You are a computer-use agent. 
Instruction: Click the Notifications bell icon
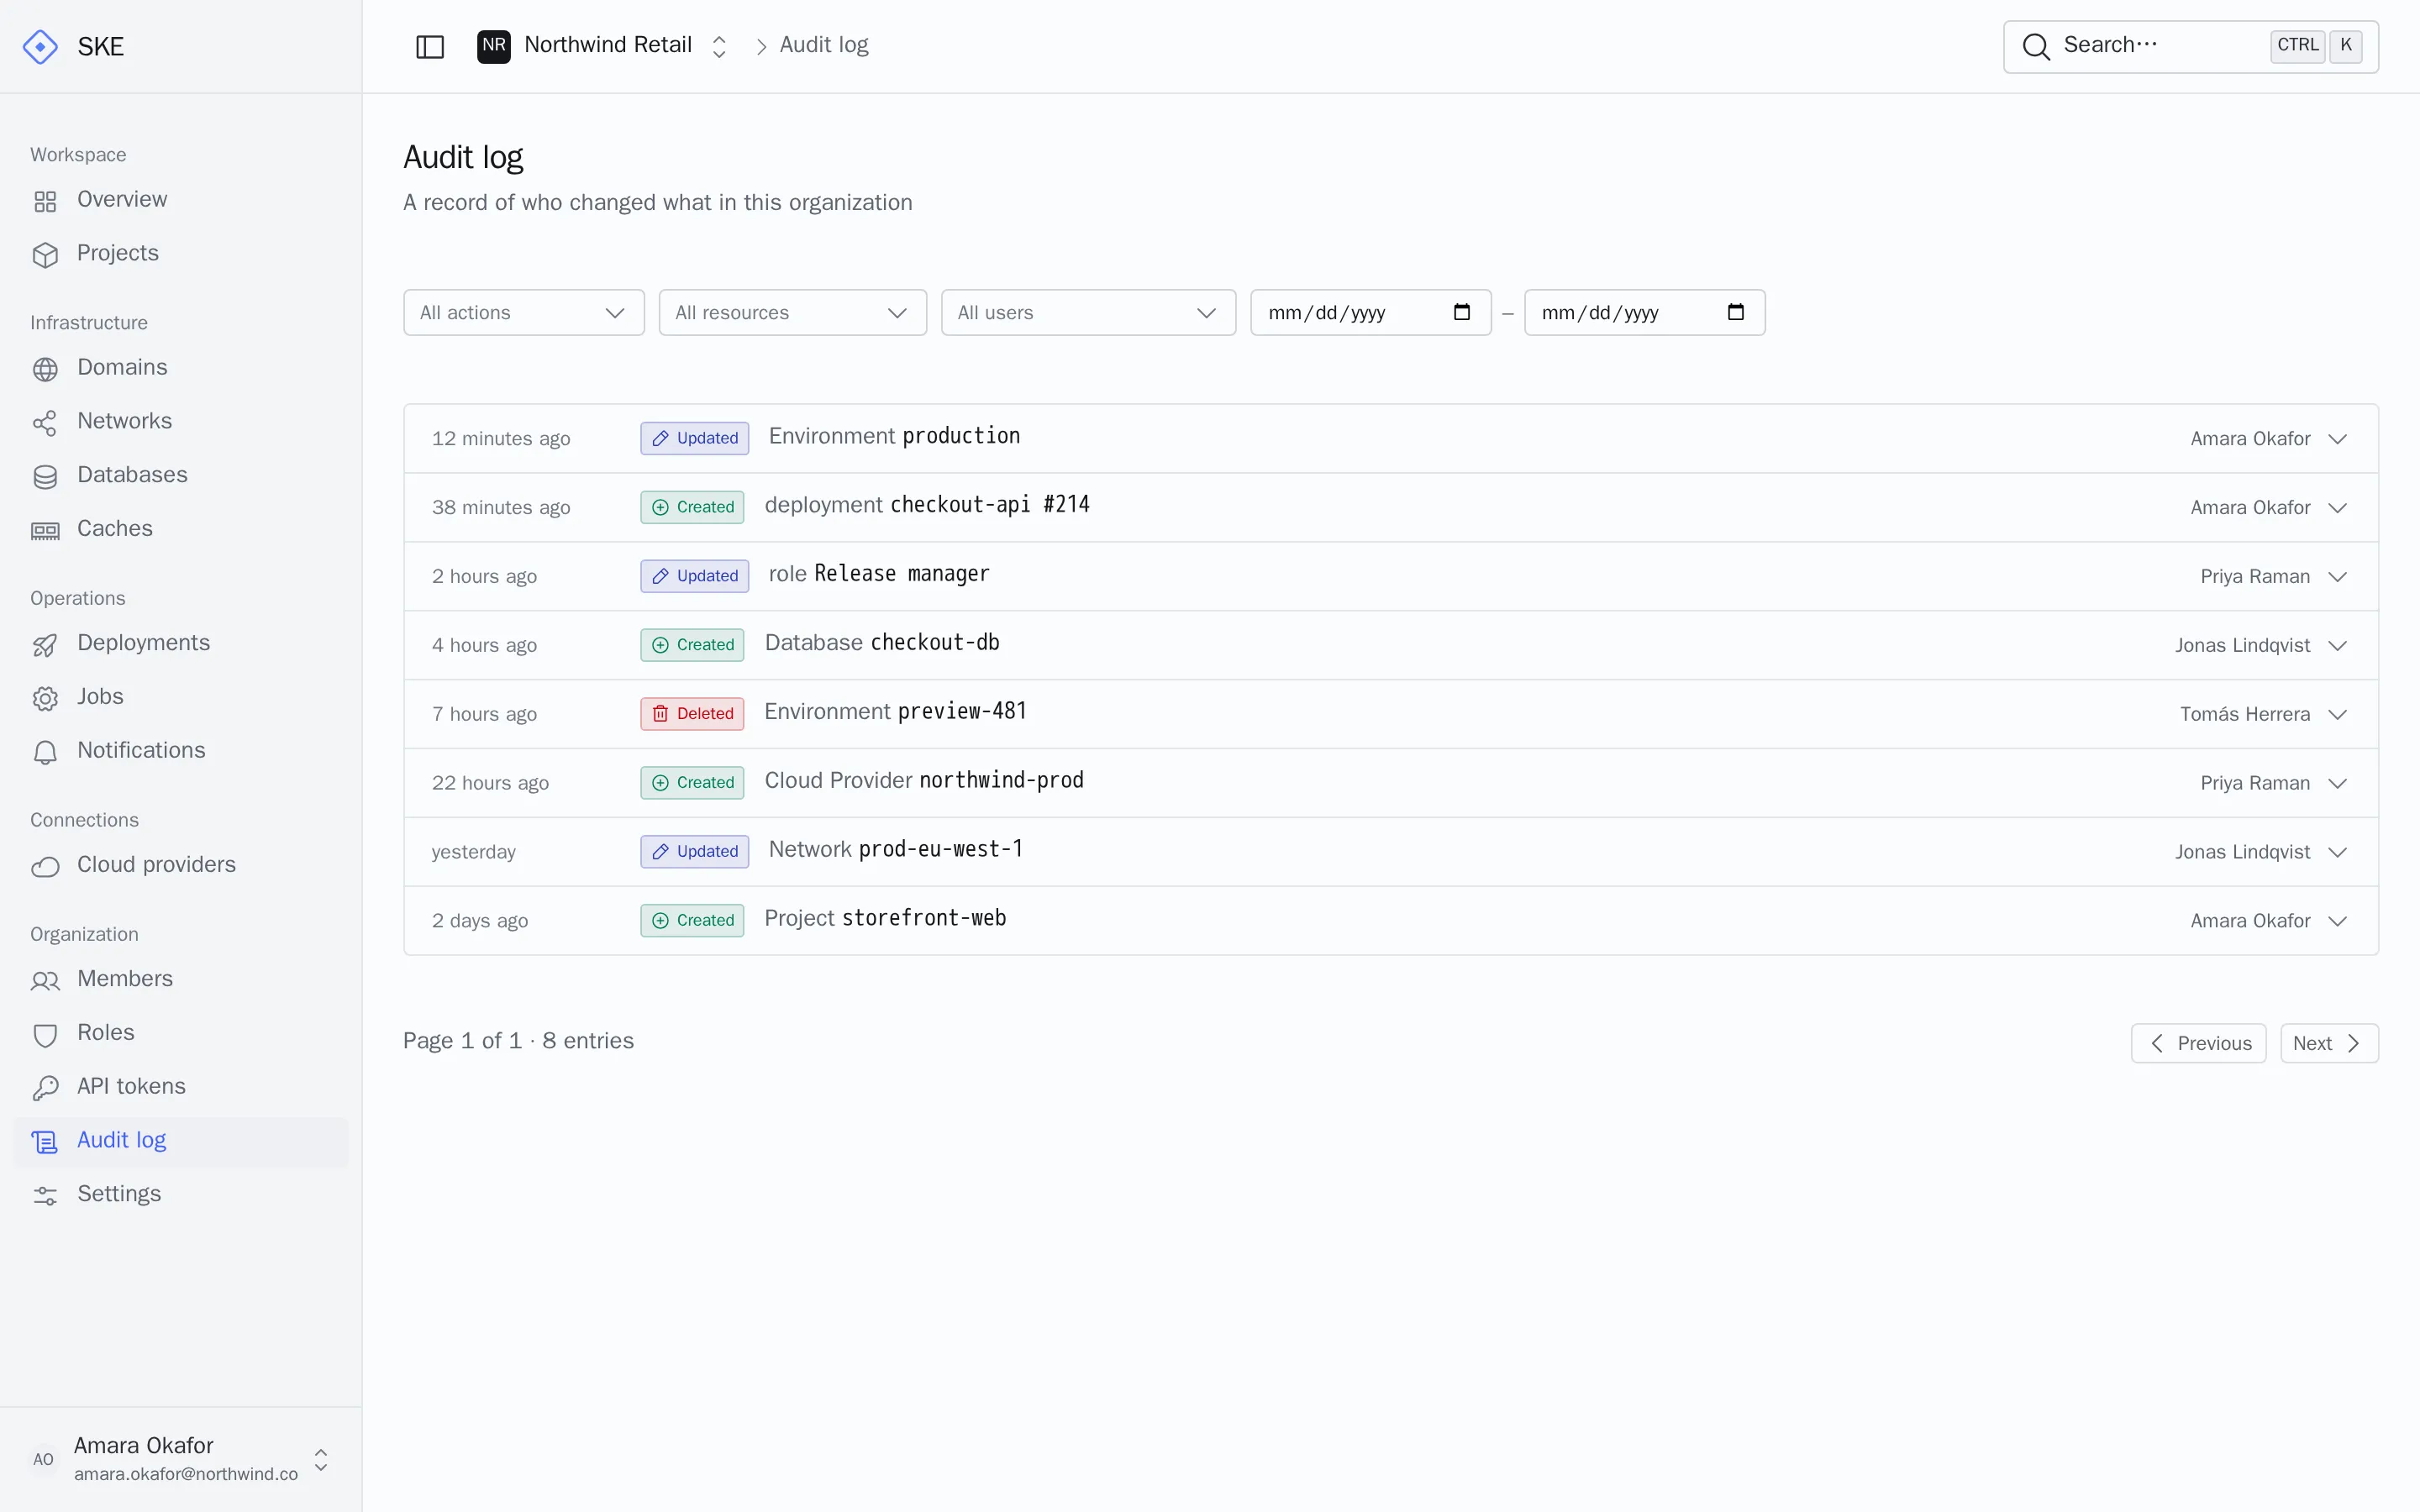(45, 753)
